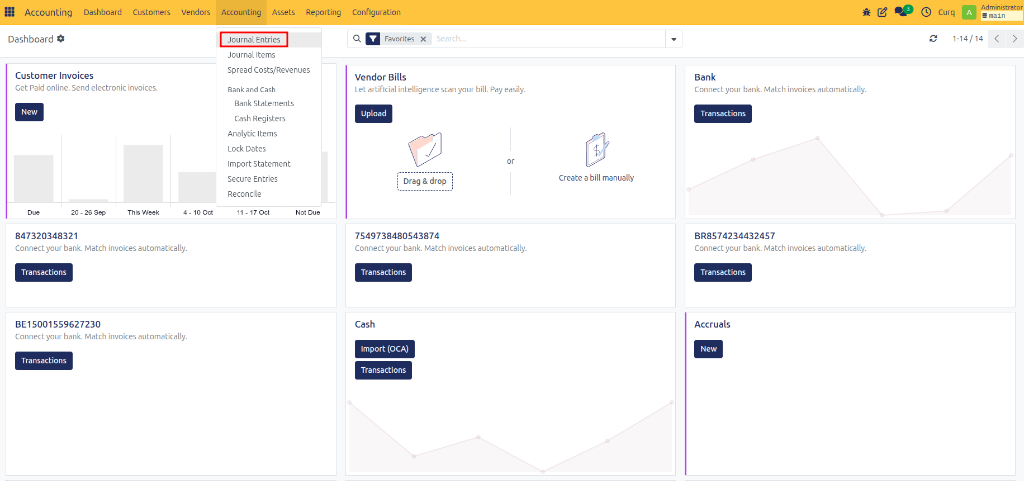
Task: Open Transactions in the Cash card
Action: click(x=383, y=370)
